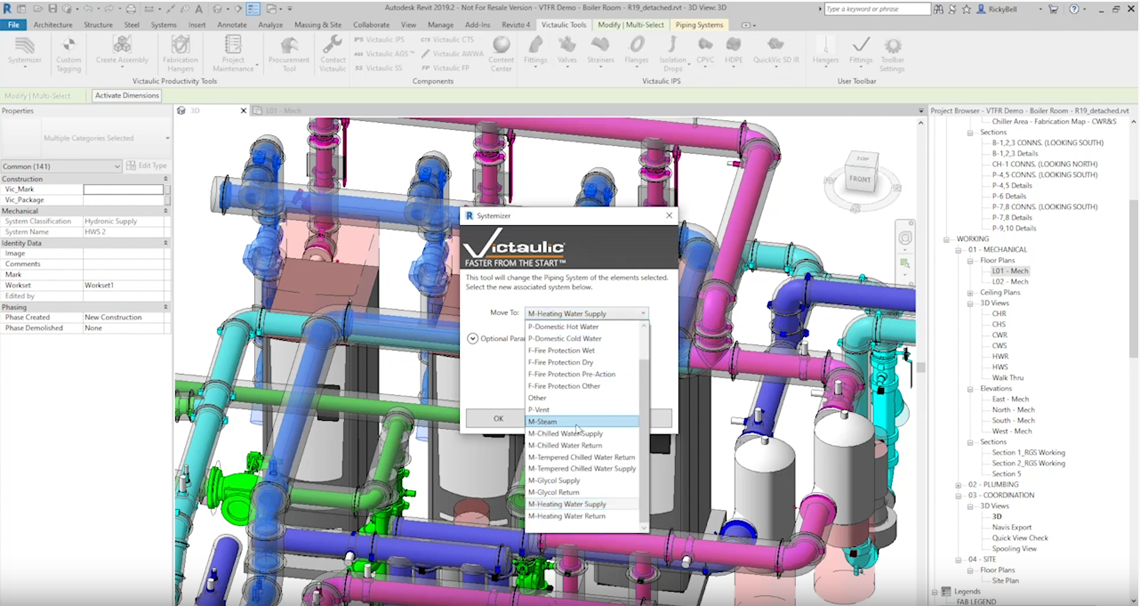Click the system dropdown list scrollbar
Image resolution: width=1140 pixels, height=606 pixels.
(643, 427)
